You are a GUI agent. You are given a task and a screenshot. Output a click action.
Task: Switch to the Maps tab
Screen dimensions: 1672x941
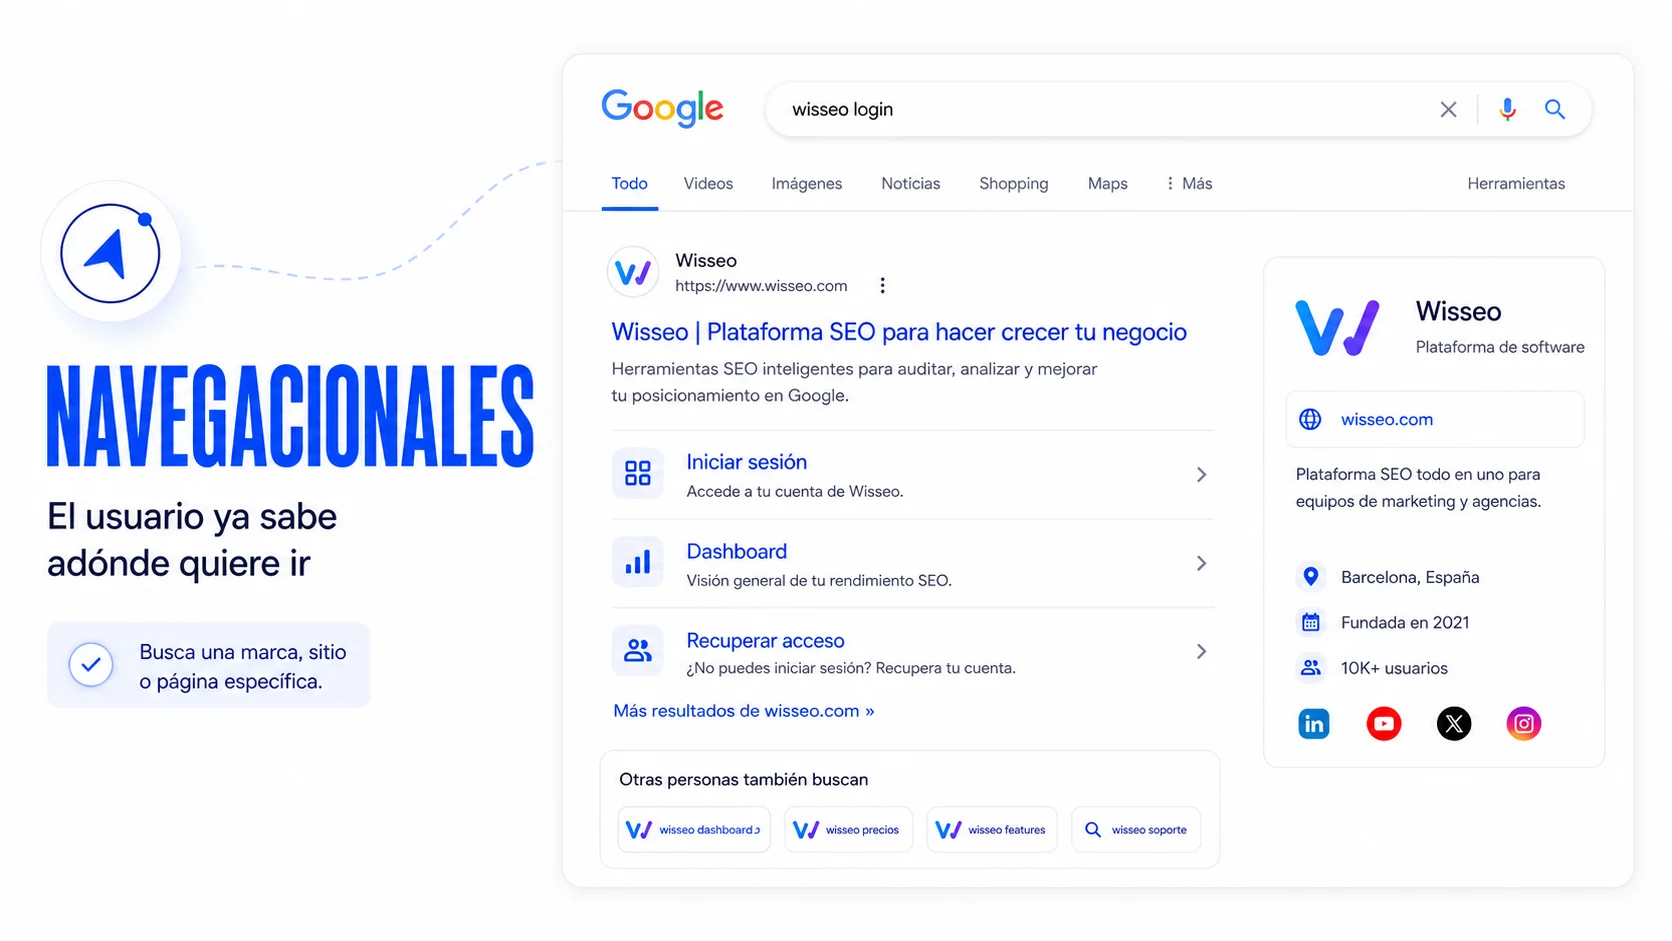[1107, 183]
